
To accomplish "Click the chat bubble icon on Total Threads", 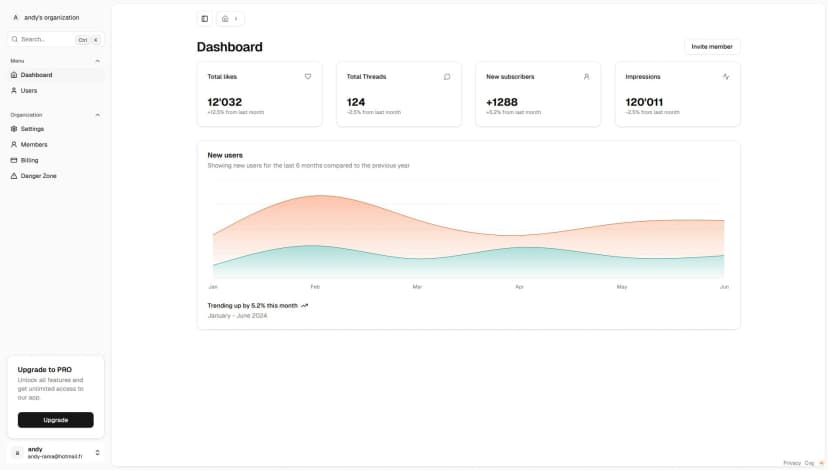I will [x=447, y=77].
